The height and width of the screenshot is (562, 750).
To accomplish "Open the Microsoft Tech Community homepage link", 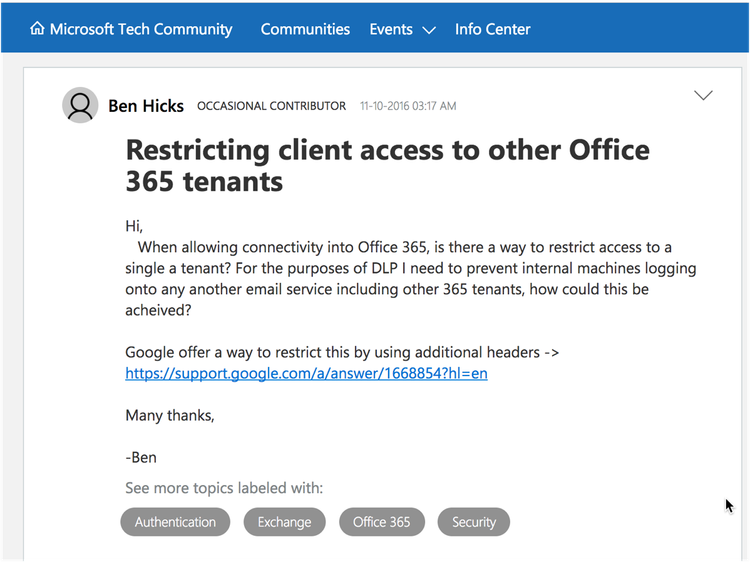I will click(x=141, y=29).
